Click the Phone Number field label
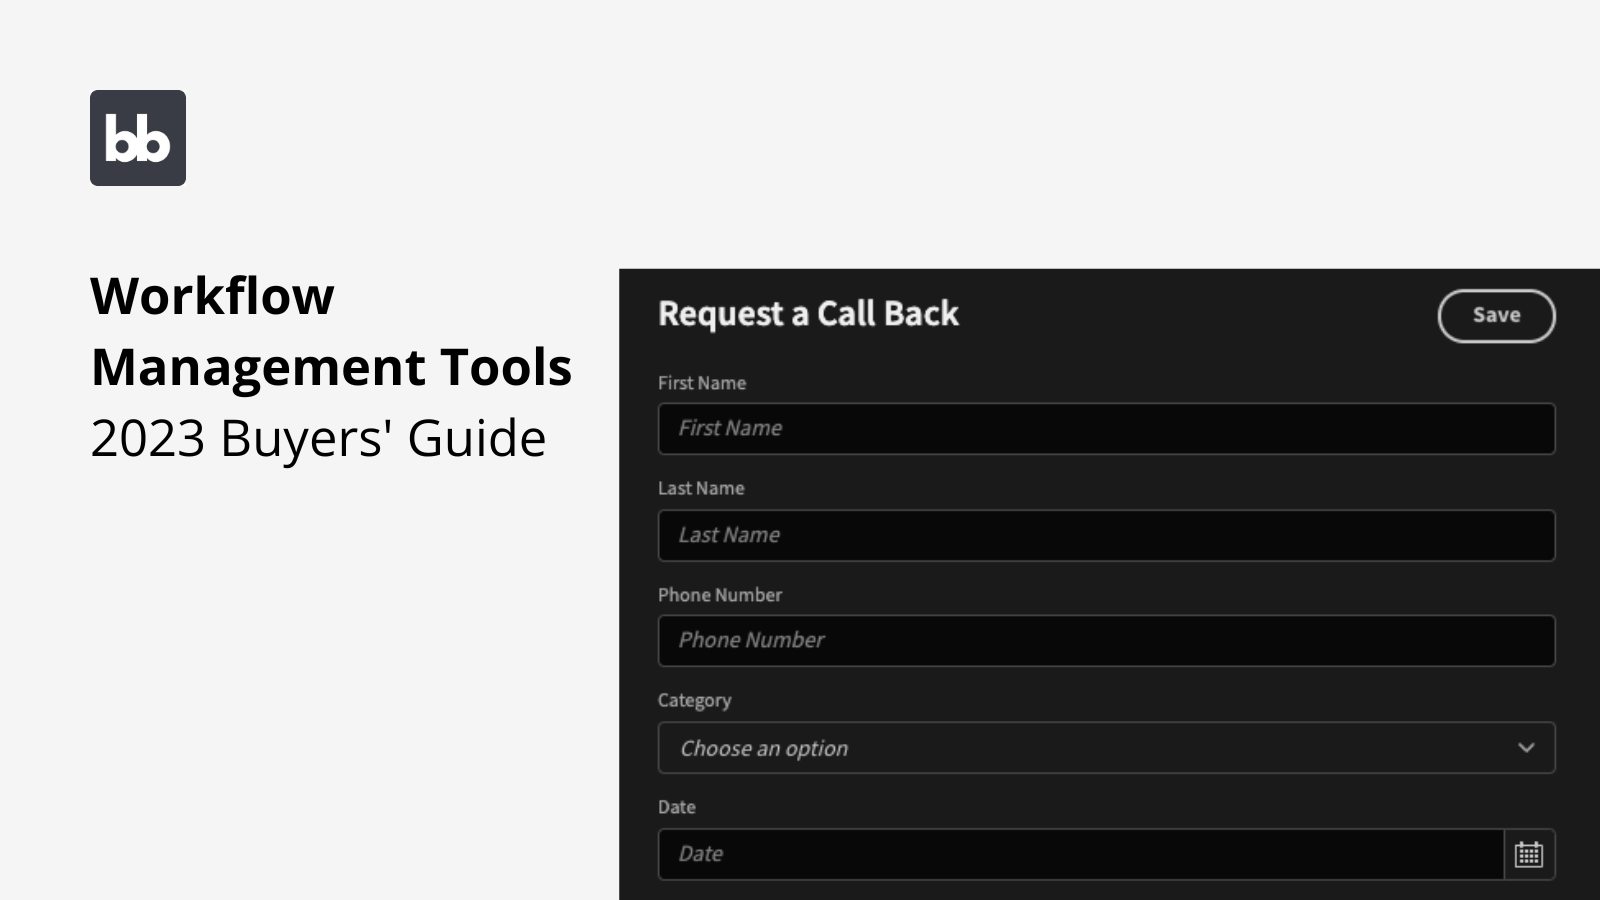This screenshot has width=1600, height=900. pyautogui.click(x=719, y=594)
